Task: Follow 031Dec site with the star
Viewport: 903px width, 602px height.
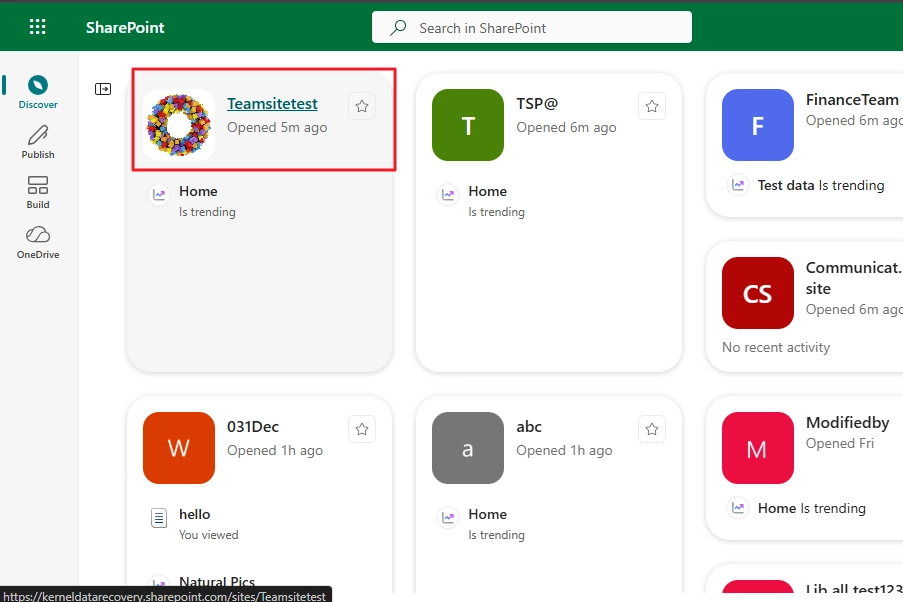Action: tap(362, 429)
